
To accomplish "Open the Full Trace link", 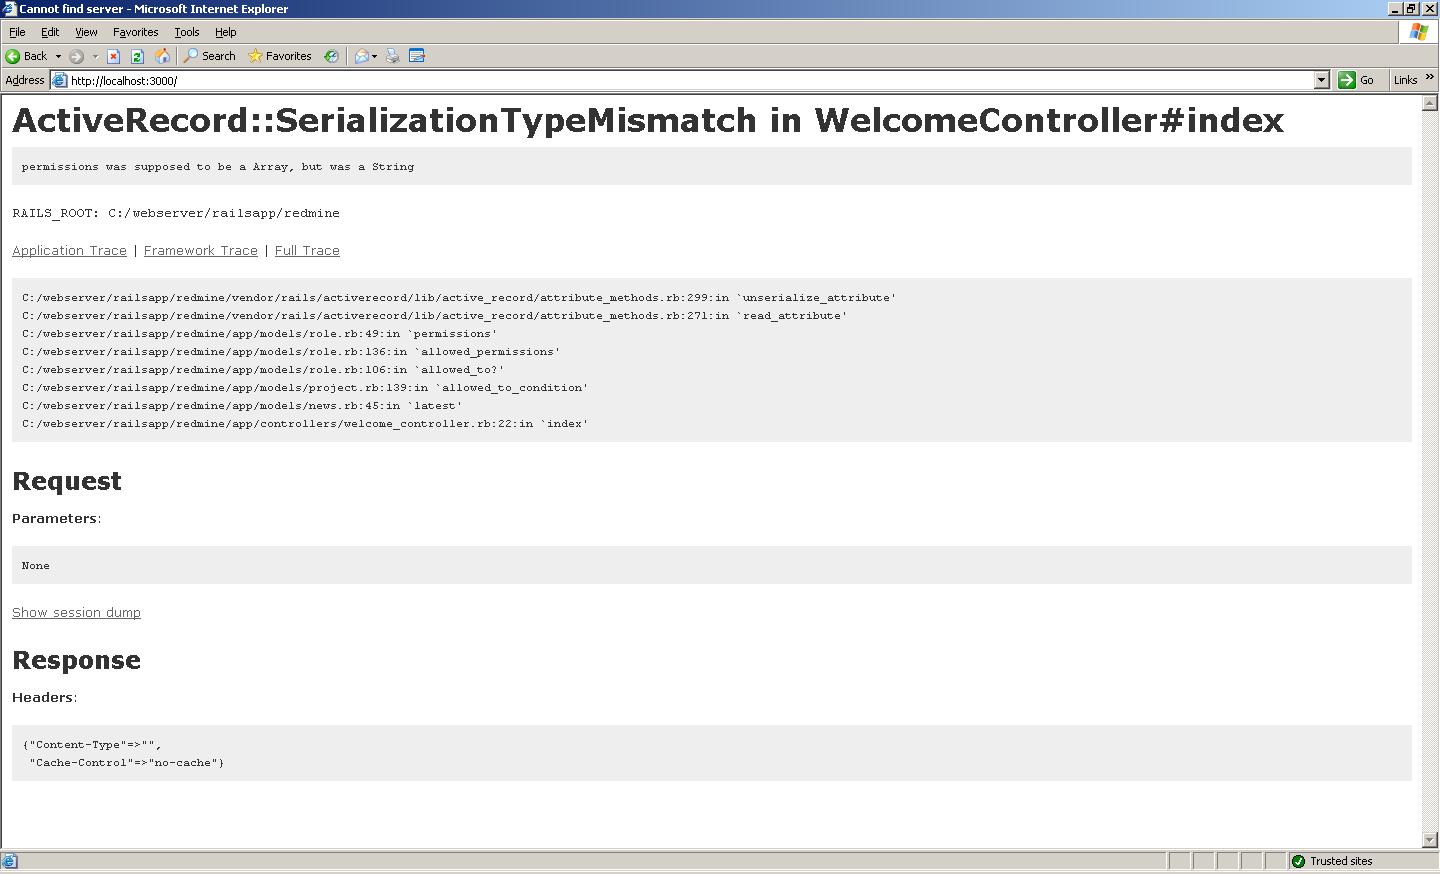I will 307,251.
